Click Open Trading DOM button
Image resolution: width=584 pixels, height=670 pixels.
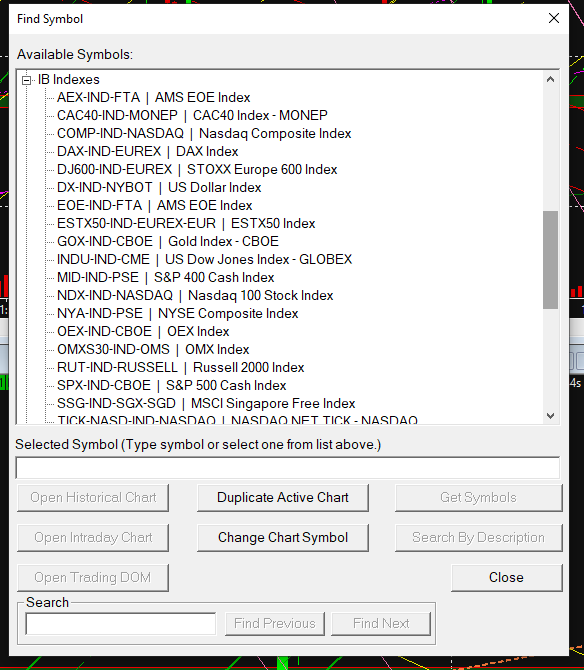coord(93,578)
